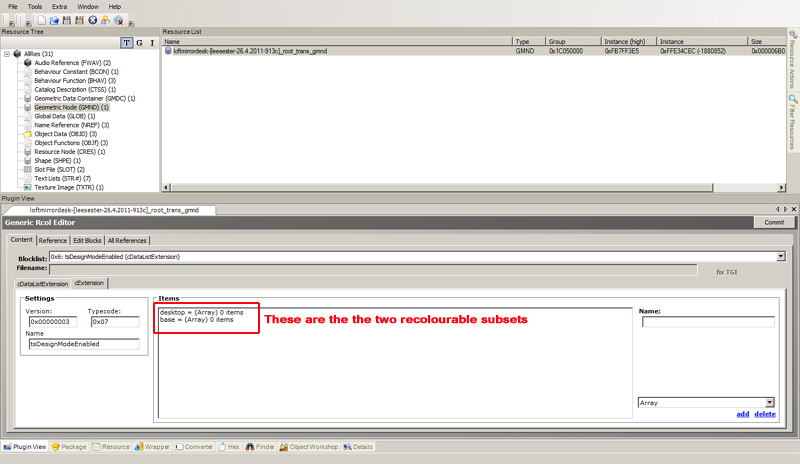Click the New package toolbar icon
The width and height of the screenshot is (800, 464).
click(40, 19)
